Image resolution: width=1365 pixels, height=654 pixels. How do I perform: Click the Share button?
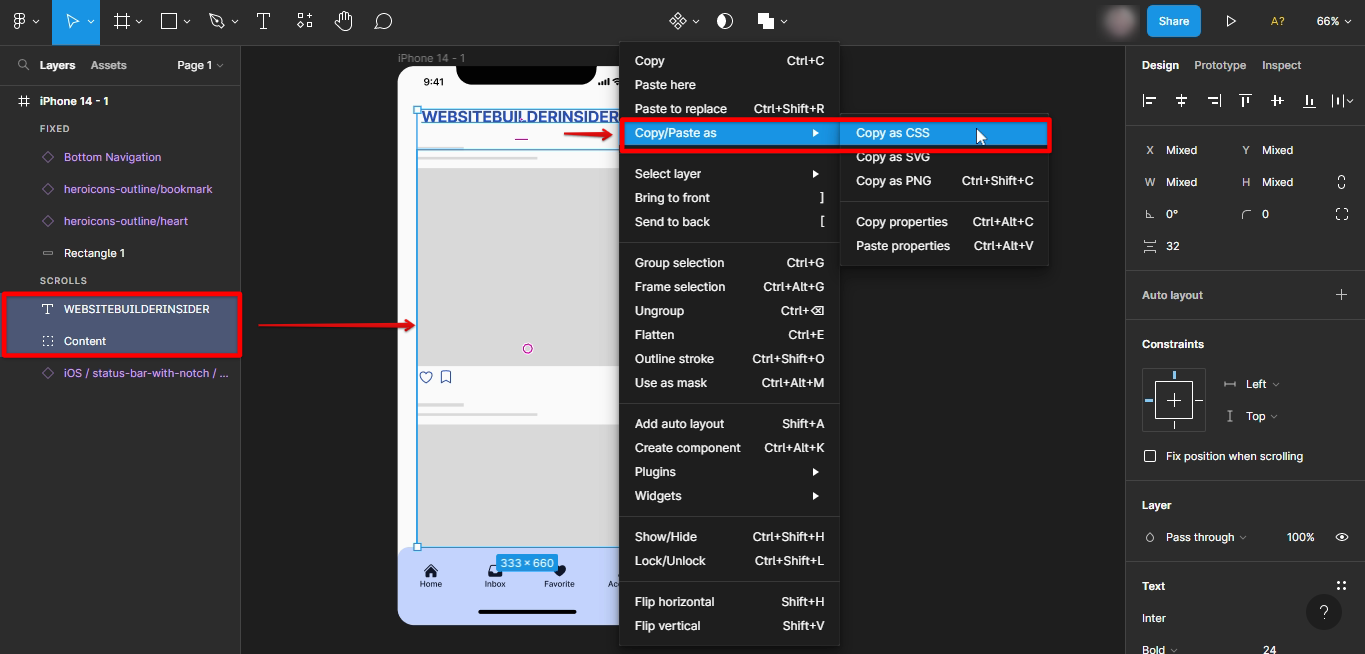click(1174, 21)
